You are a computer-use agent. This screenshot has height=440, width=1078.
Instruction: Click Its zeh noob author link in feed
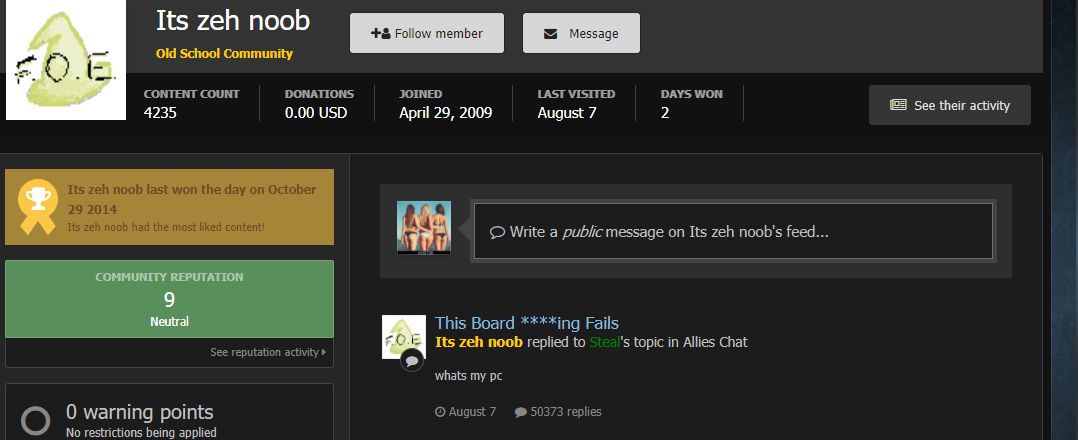tap(479, 342)
